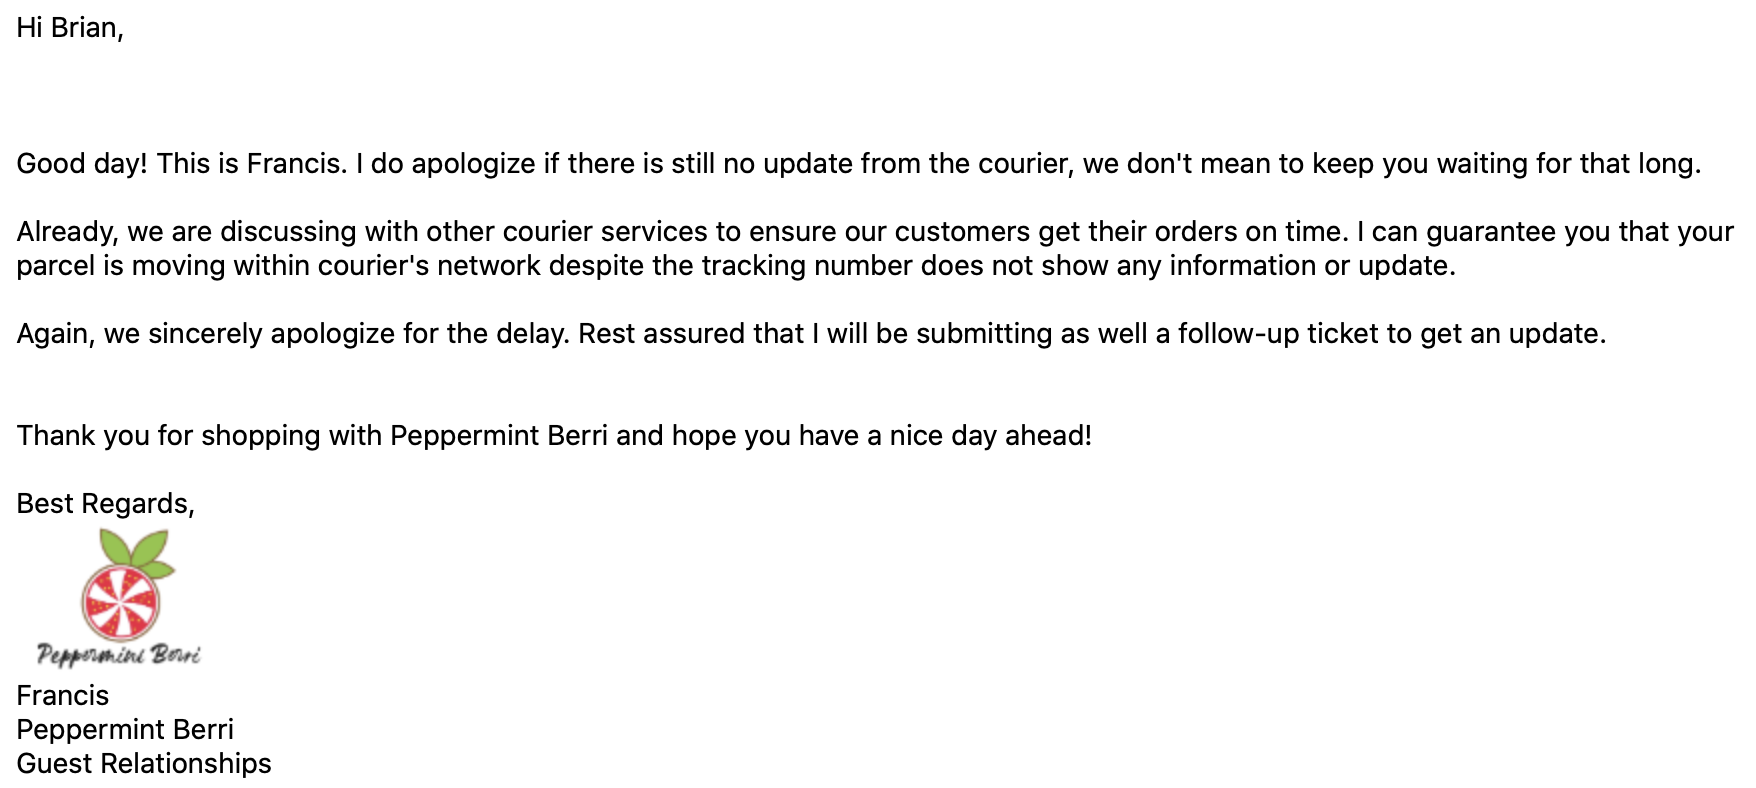Click the Peppermint Berri logo image
1756x788 pixels.
click(x=119, y=598)
